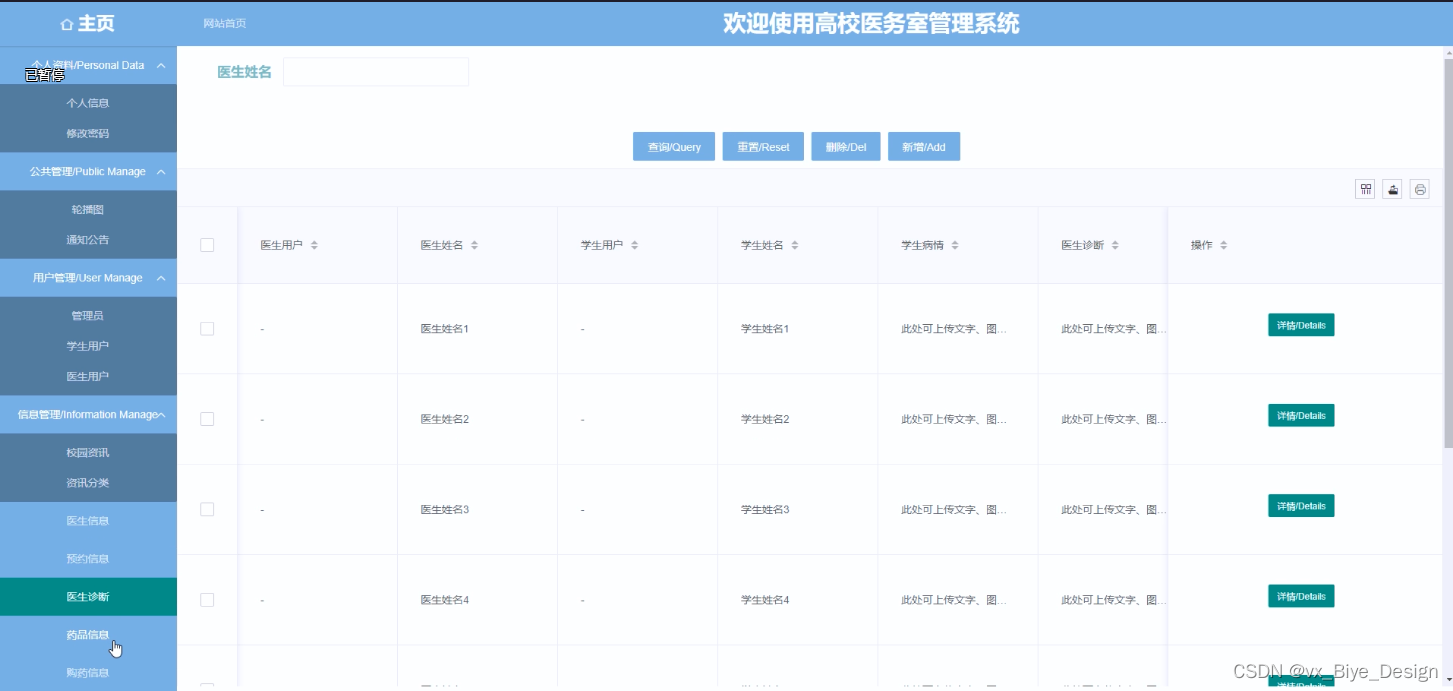Open 通知公告 in the sidebar
Image resolution: width=1453 pixels, height=691 pixels.
pyautogui.click(x=88, y=240)
